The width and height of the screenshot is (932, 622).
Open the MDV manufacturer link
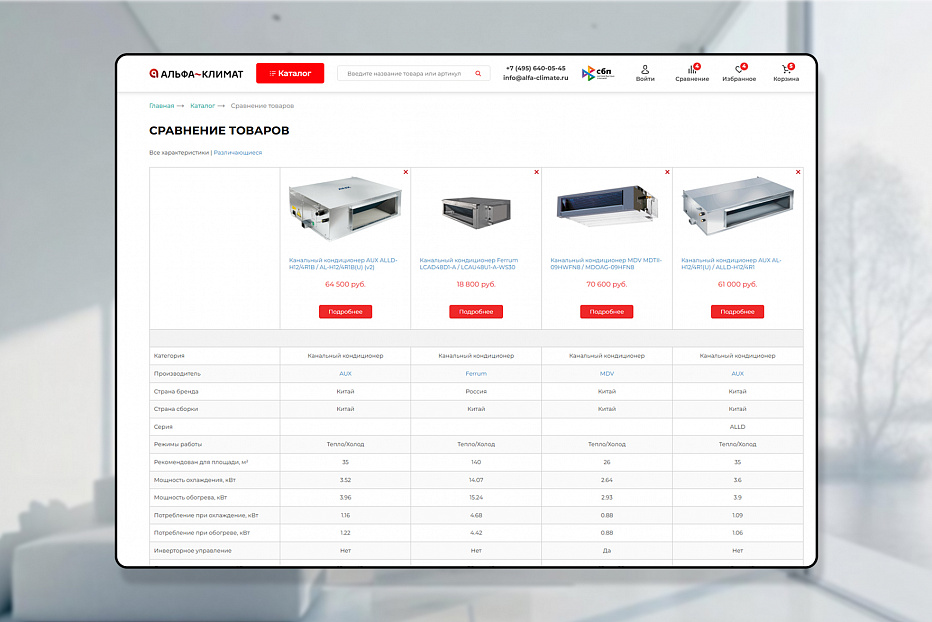click(607, 373)
